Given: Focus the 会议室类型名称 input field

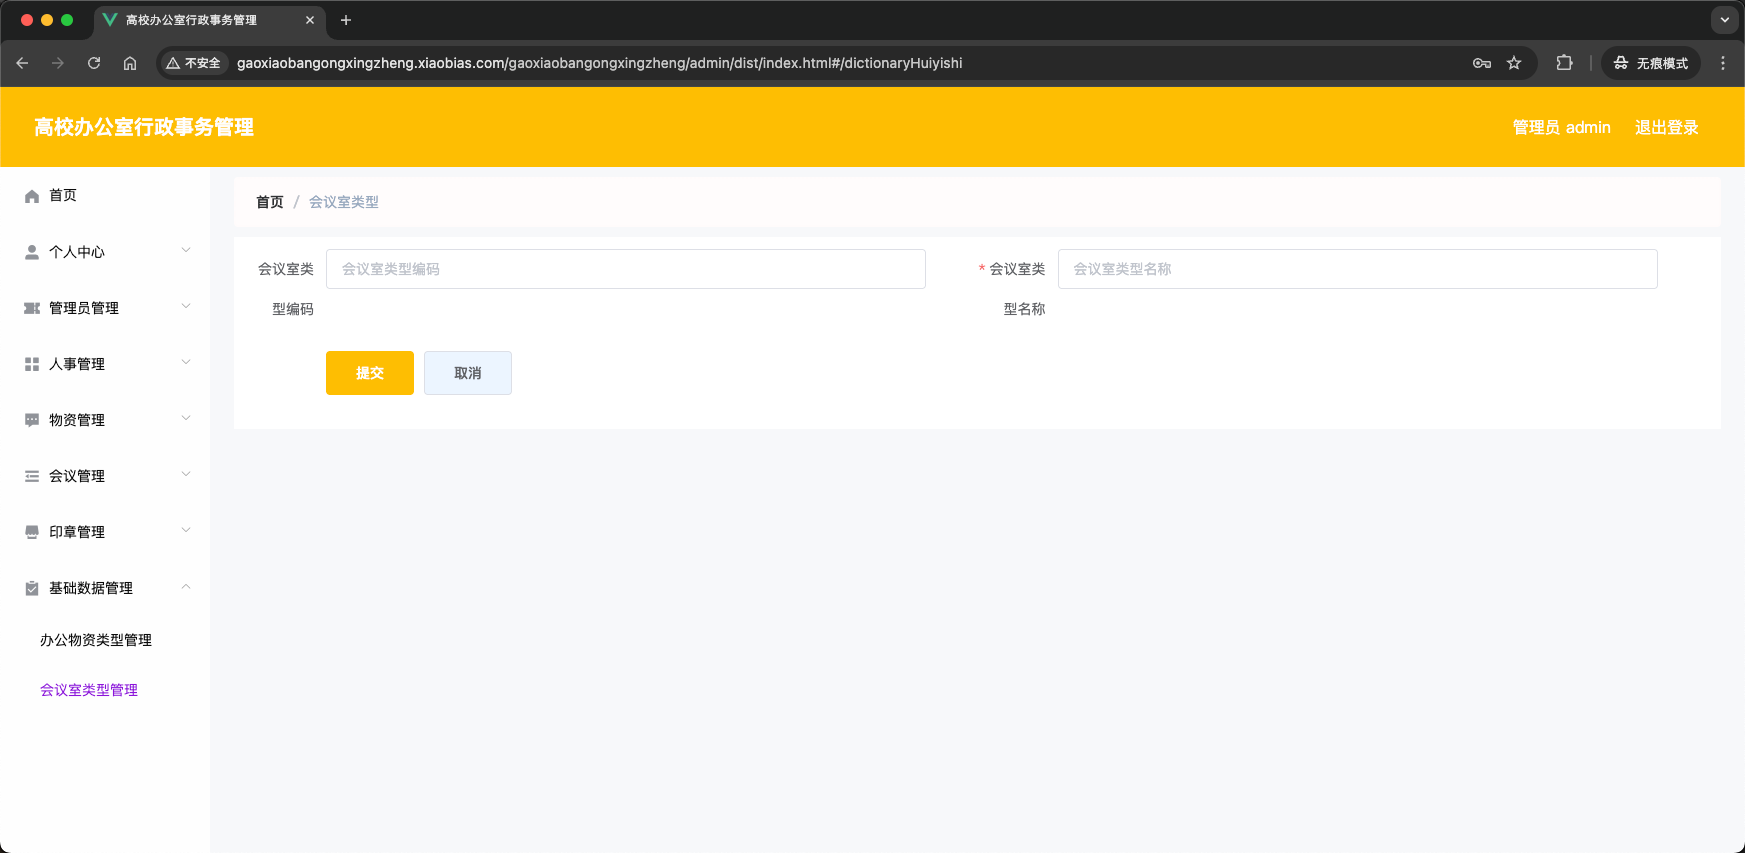Looking at the screenshot, I should 1358,269.
